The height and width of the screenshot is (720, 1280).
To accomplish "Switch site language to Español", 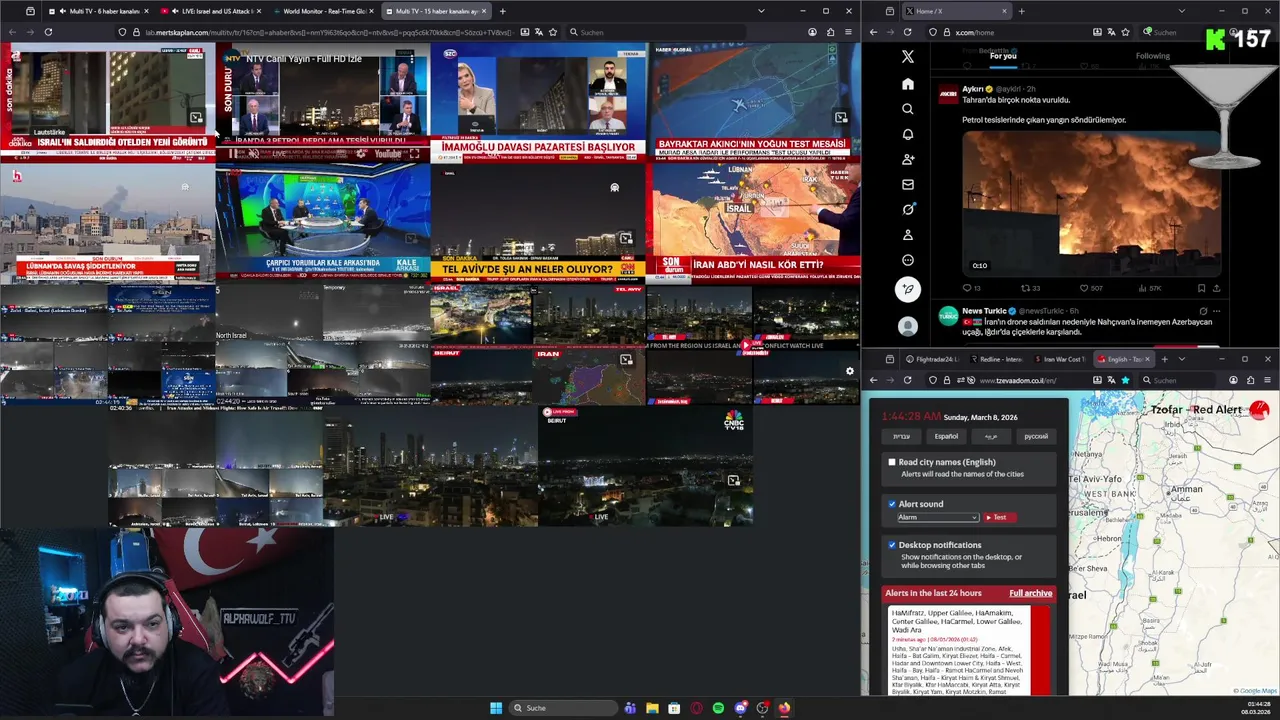I will click(x=946, y=436).
